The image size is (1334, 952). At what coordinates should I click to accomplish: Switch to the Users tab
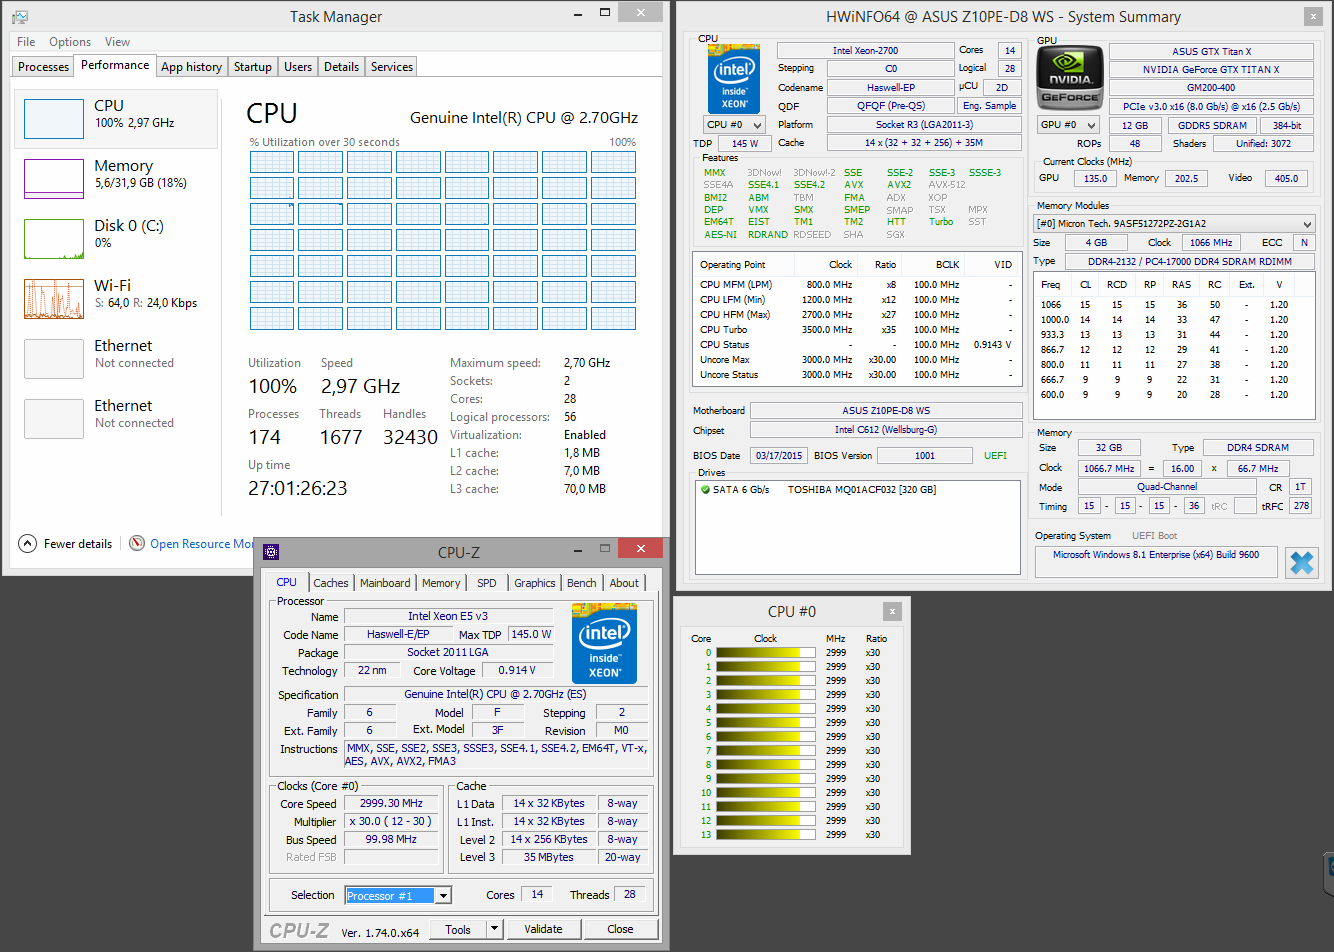298,67
